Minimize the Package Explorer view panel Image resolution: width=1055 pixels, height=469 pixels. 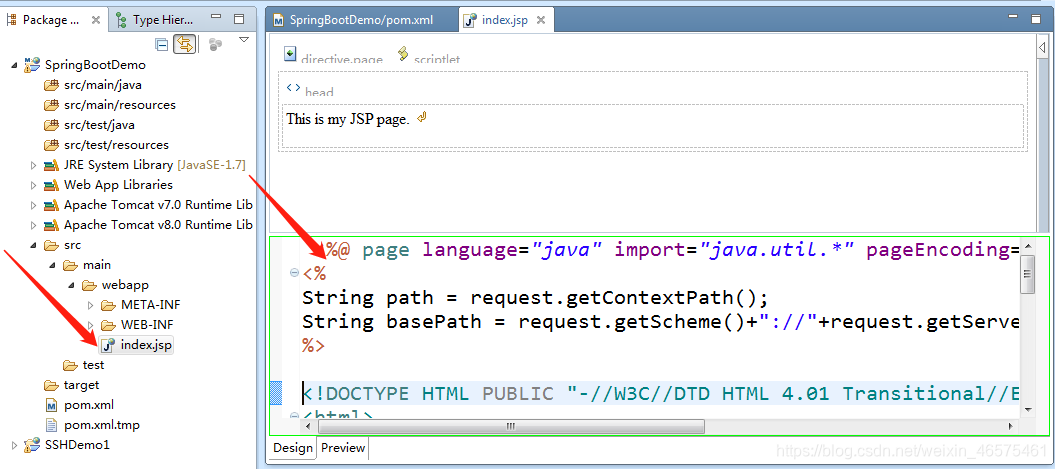[x=215, y=17]
